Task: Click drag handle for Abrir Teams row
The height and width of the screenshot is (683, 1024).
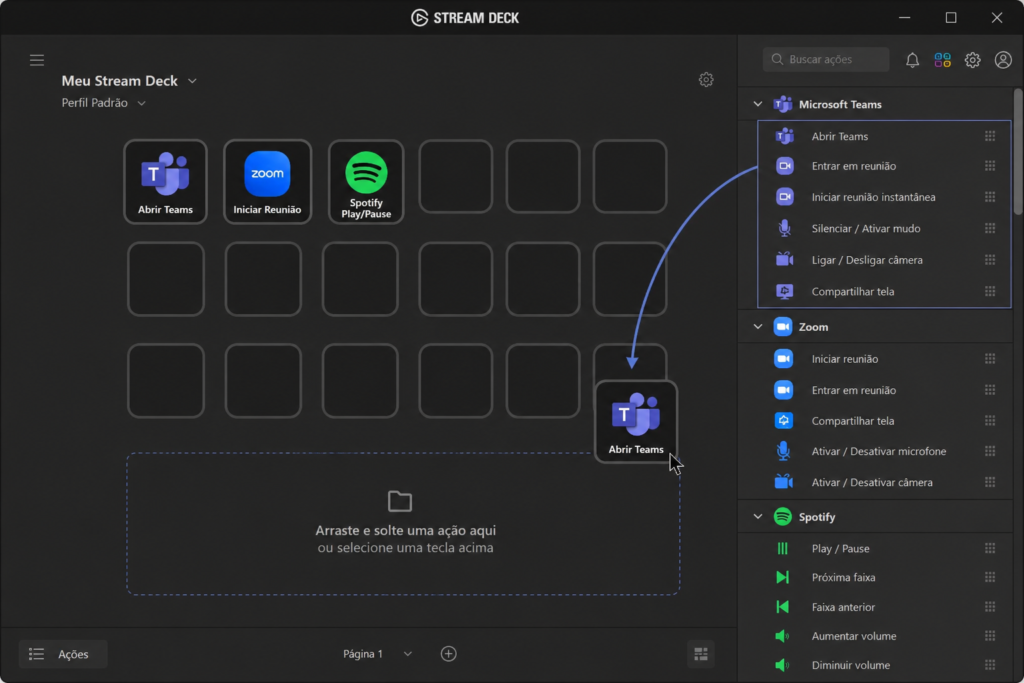Action: [990, 136]
